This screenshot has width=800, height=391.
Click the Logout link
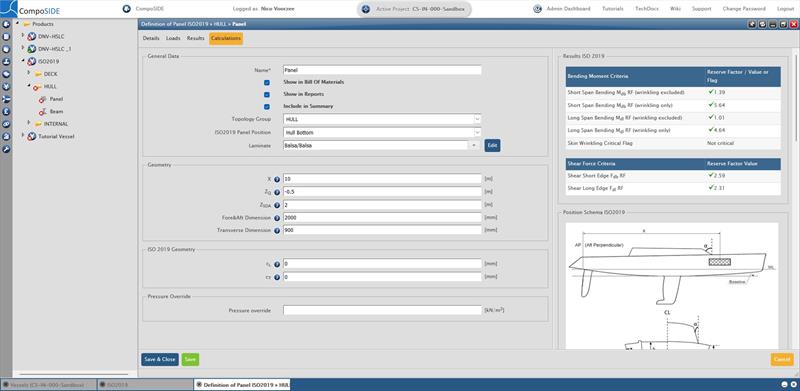coord(785,9)
